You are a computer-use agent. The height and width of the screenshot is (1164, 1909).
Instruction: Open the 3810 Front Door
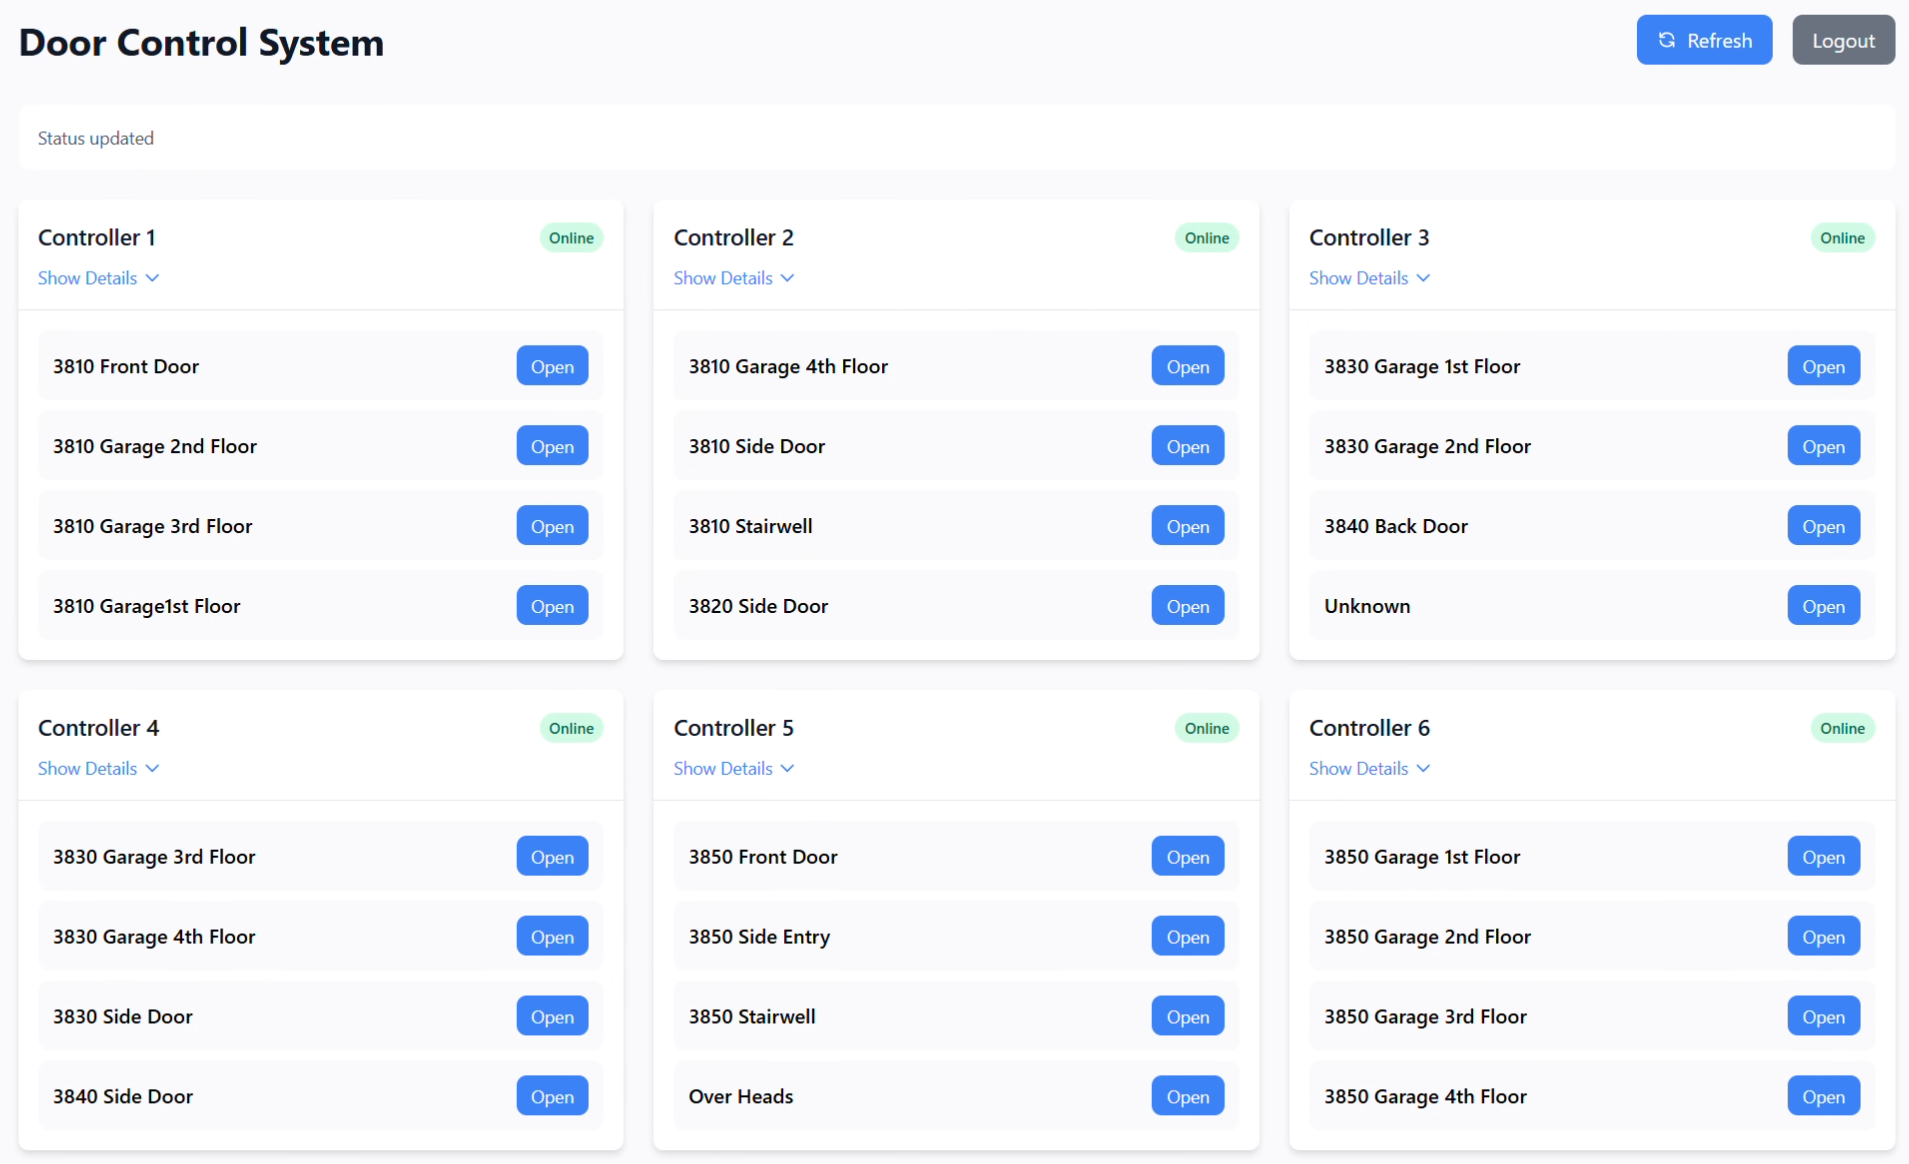click(552, 366)
